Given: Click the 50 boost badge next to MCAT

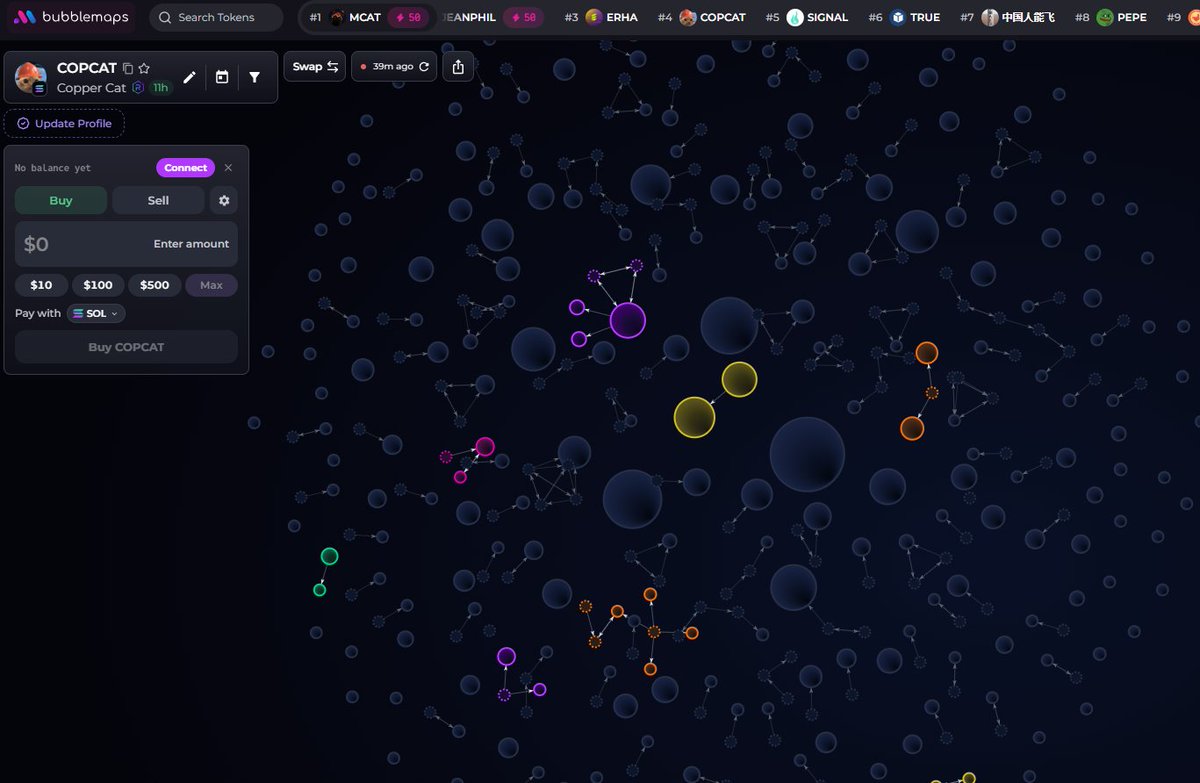Looking at the screenshot, I should point(409,17).
